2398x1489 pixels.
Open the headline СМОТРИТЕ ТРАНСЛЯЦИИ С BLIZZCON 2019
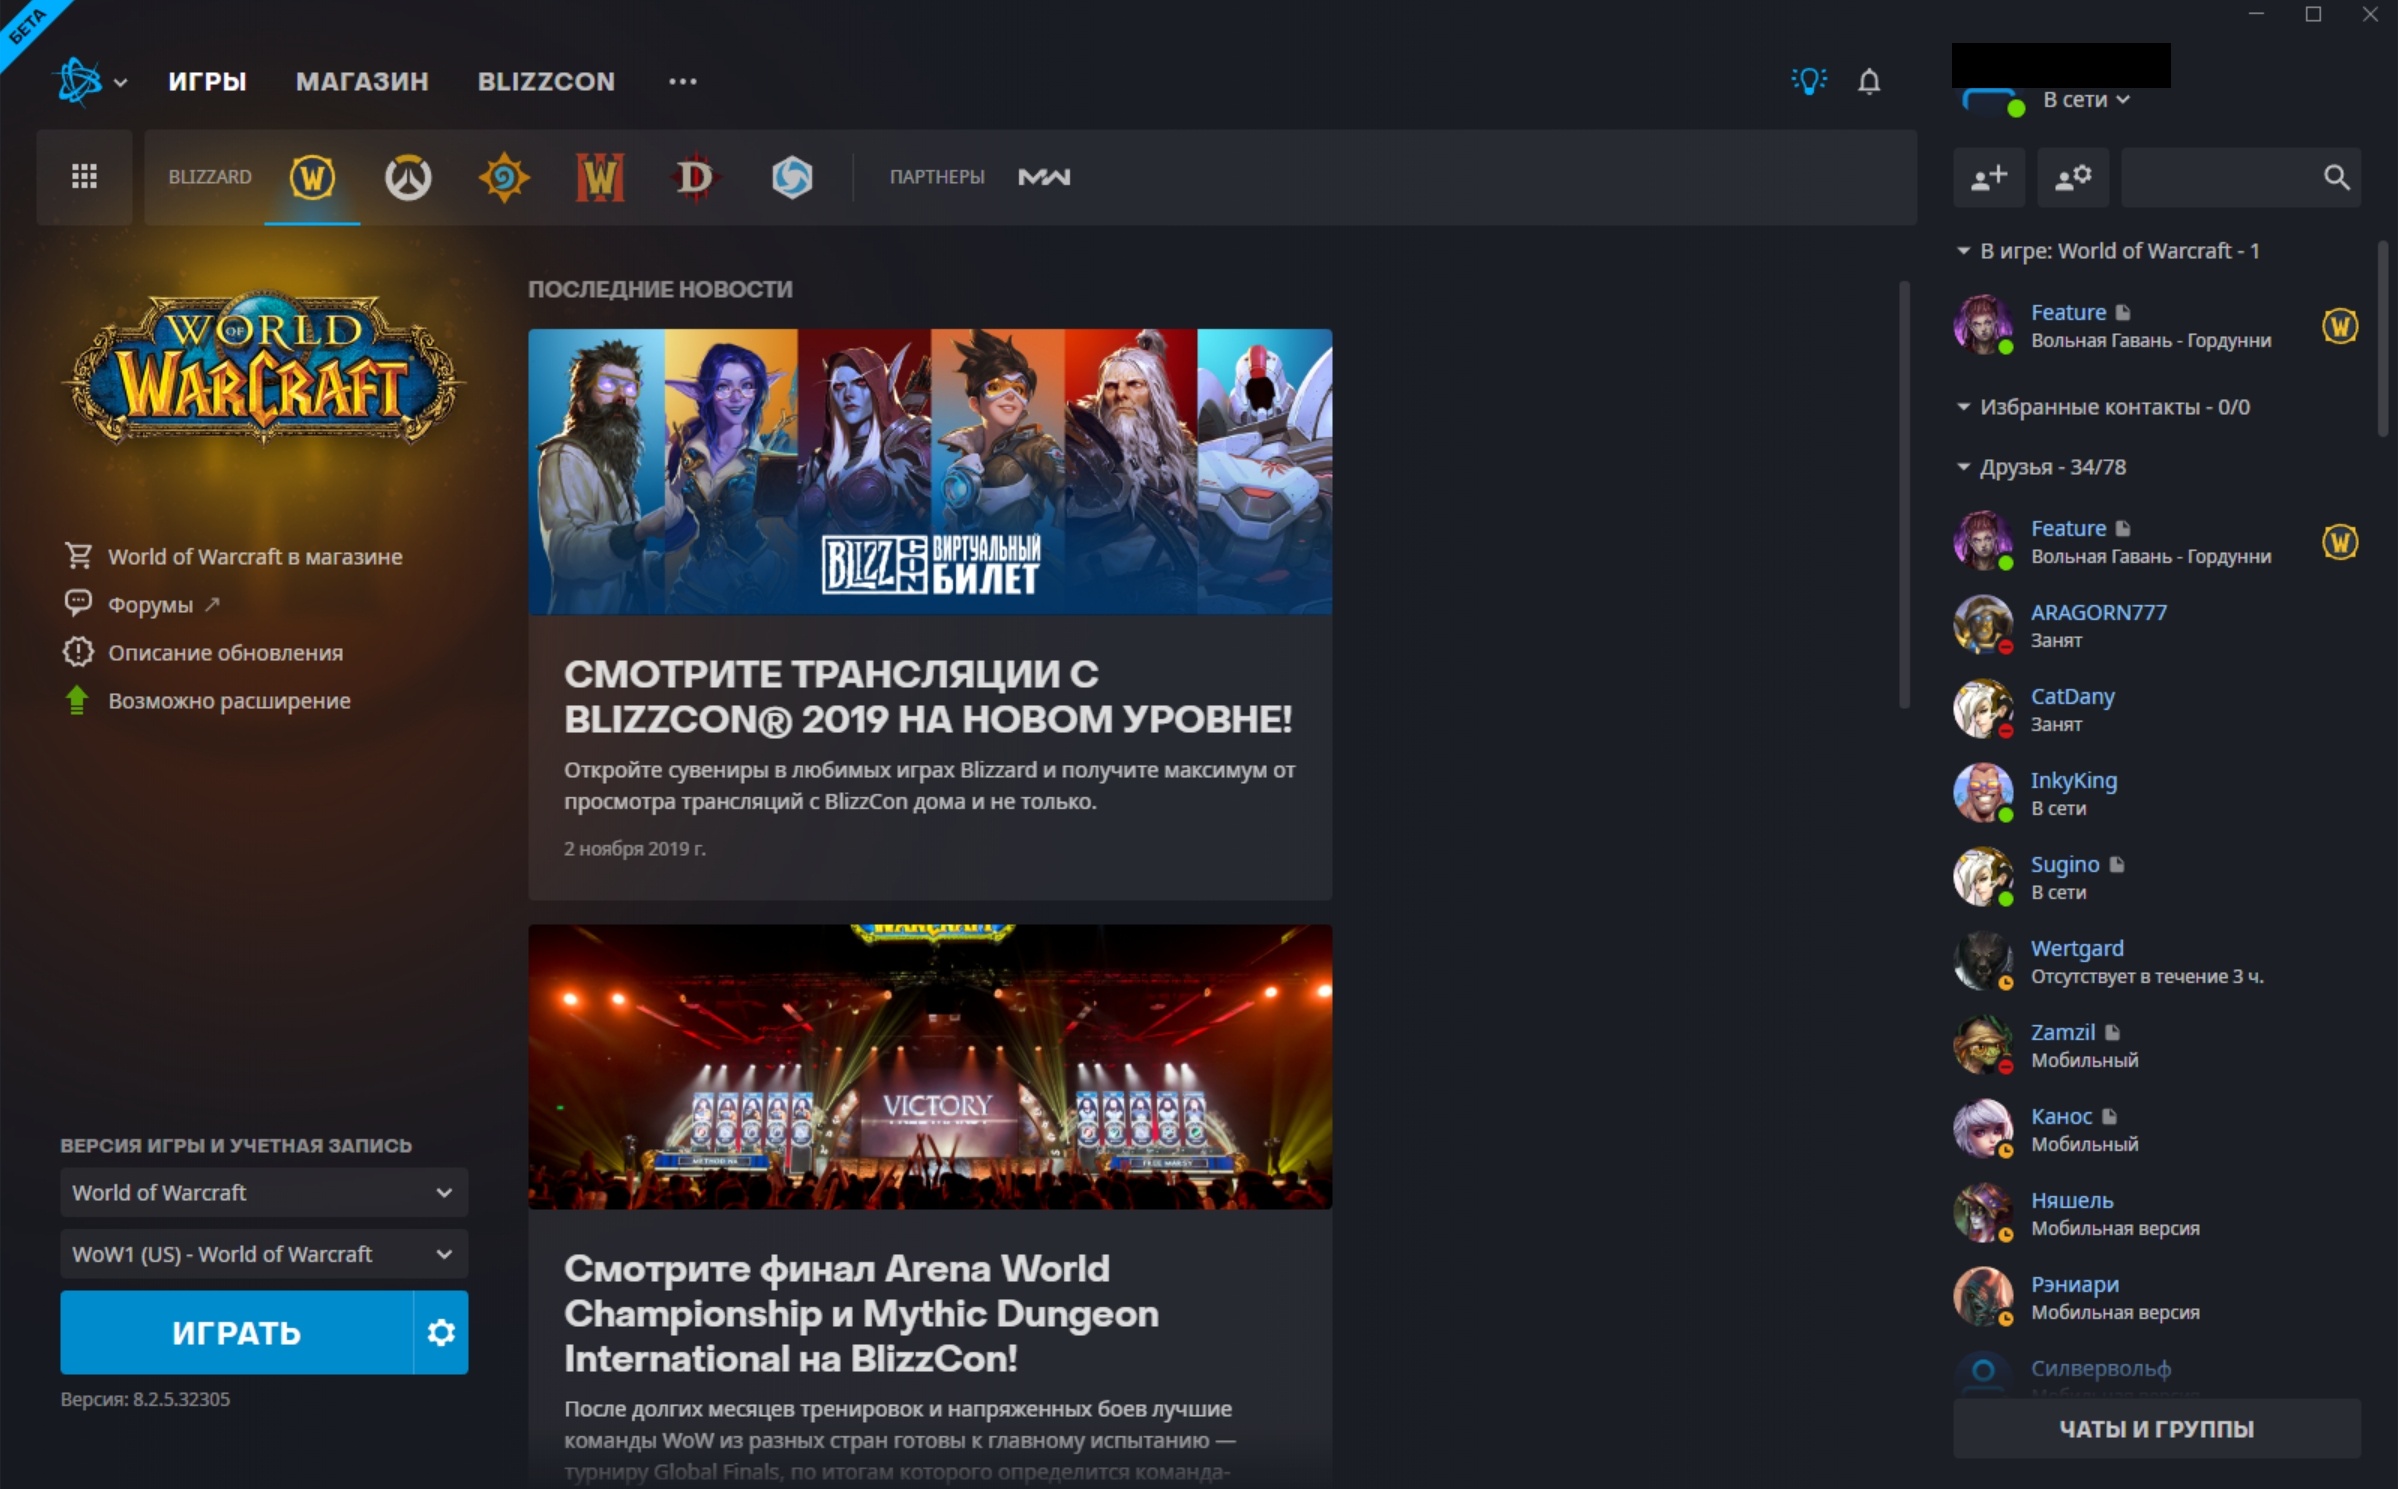(928, 696)
